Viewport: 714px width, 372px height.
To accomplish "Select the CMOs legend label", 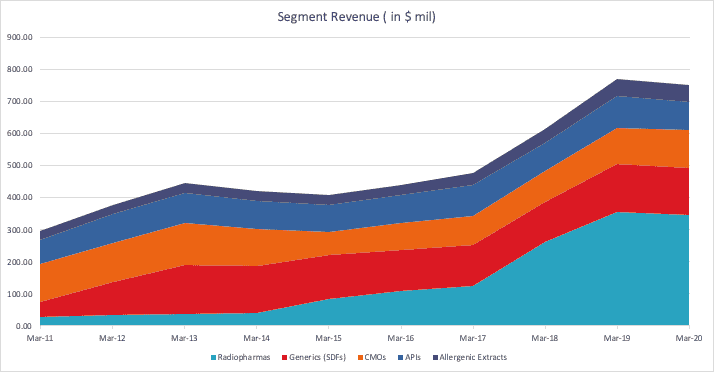I will [x=375, y=357].
